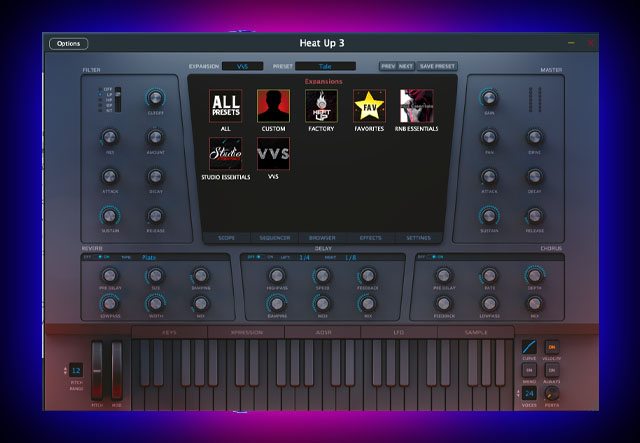Image resolution: width=640 pixels, height=443 pixels.
Task: Open the KEYS tab above keyboard
Action: coord(169,332)
